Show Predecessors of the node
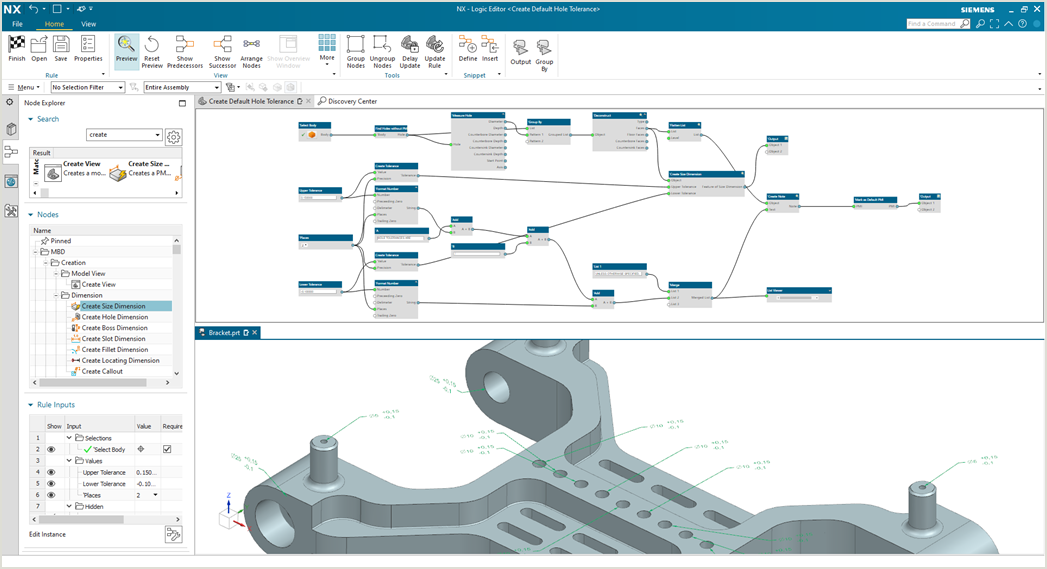1047x569 pixels. pyautogui.click(x=184, y=51)
